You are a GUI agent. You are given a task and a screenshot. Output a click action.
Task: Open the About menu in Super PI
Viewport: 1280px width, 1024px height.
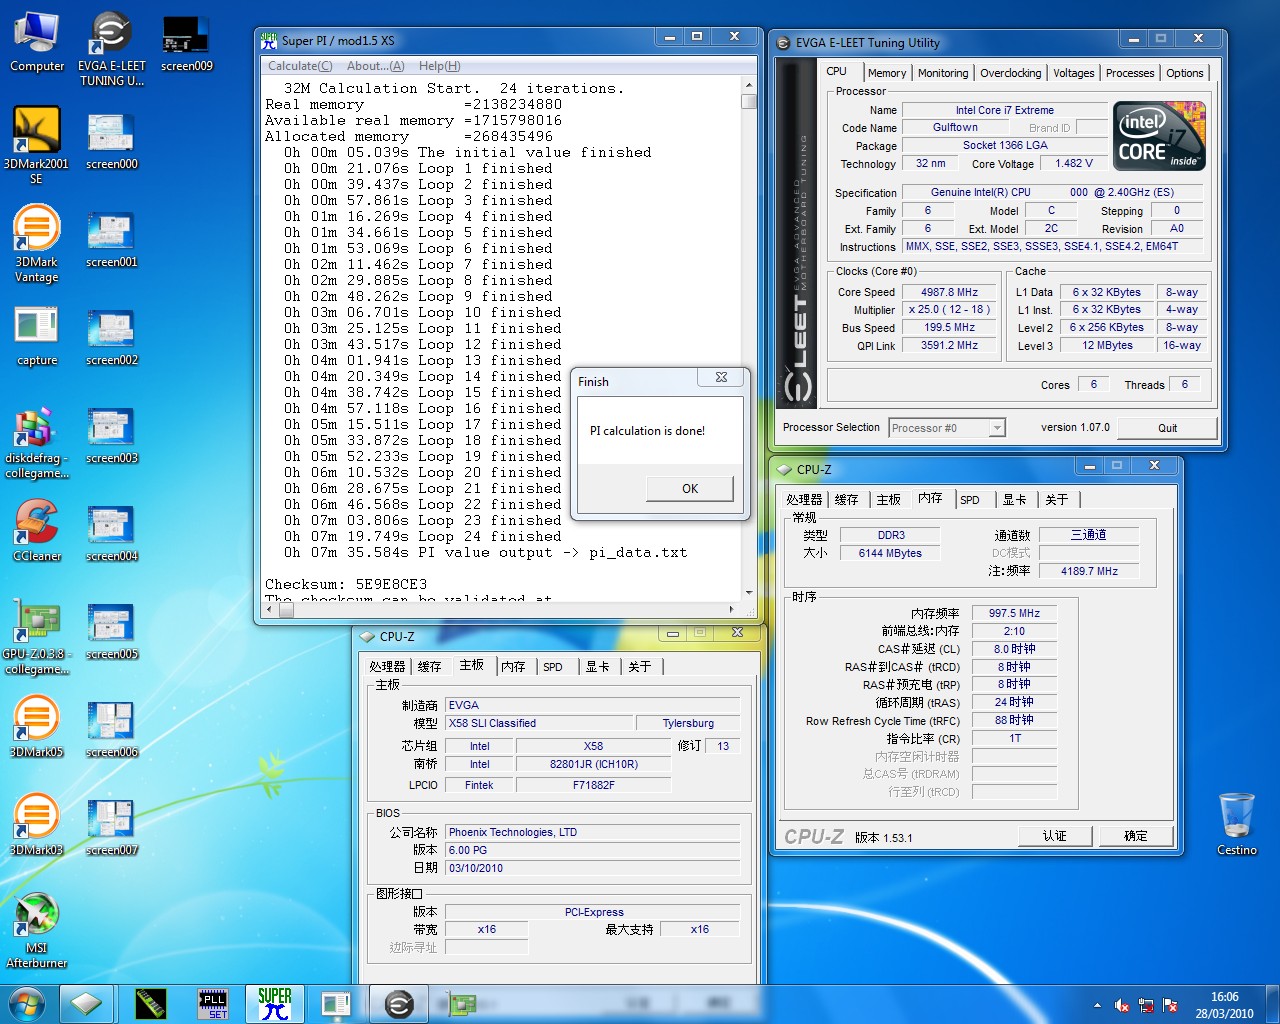(x=375, y=66)
